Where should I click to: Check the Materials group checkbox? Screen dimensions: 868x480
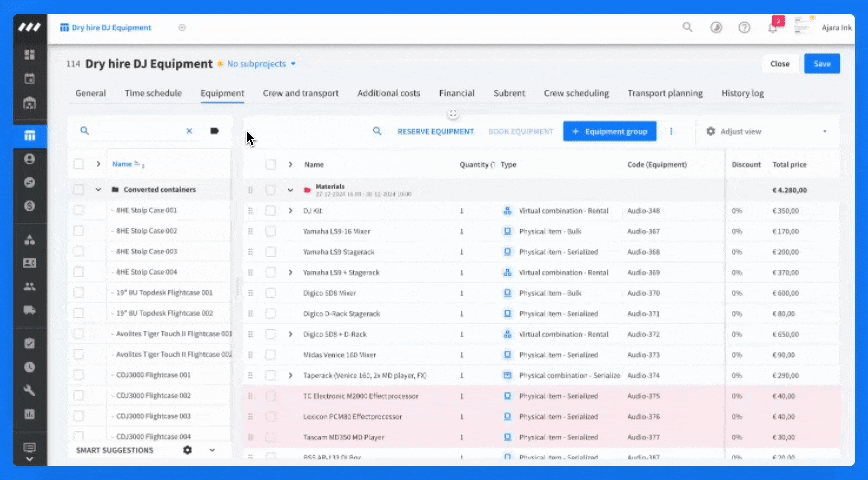(x=270, y=190)
